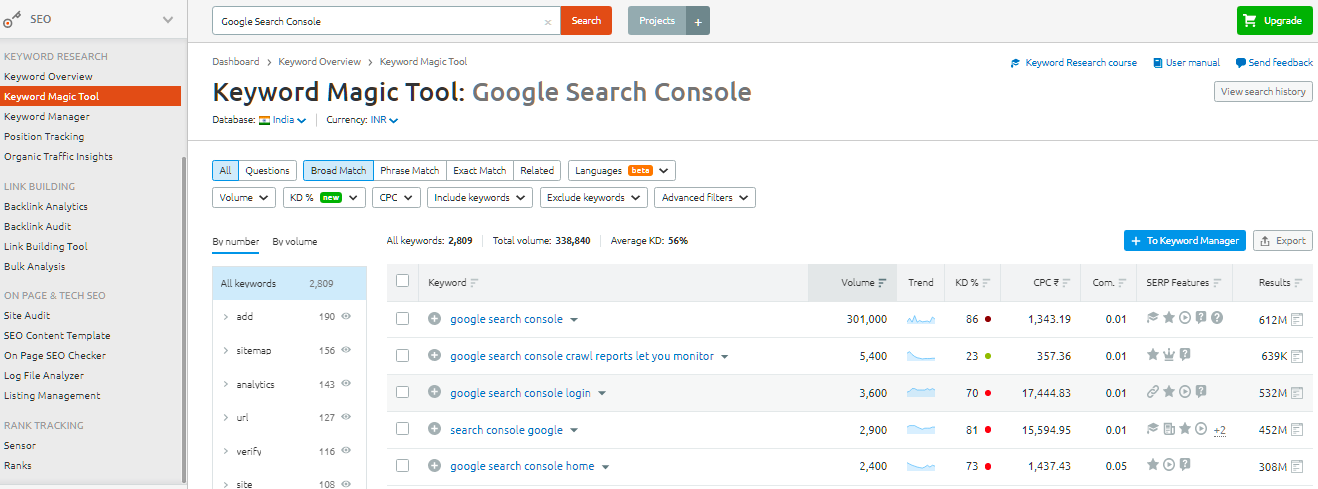The image size is (1318, 489).
Task: Add 'search console google' via plus icon
Action: [434, 430]
